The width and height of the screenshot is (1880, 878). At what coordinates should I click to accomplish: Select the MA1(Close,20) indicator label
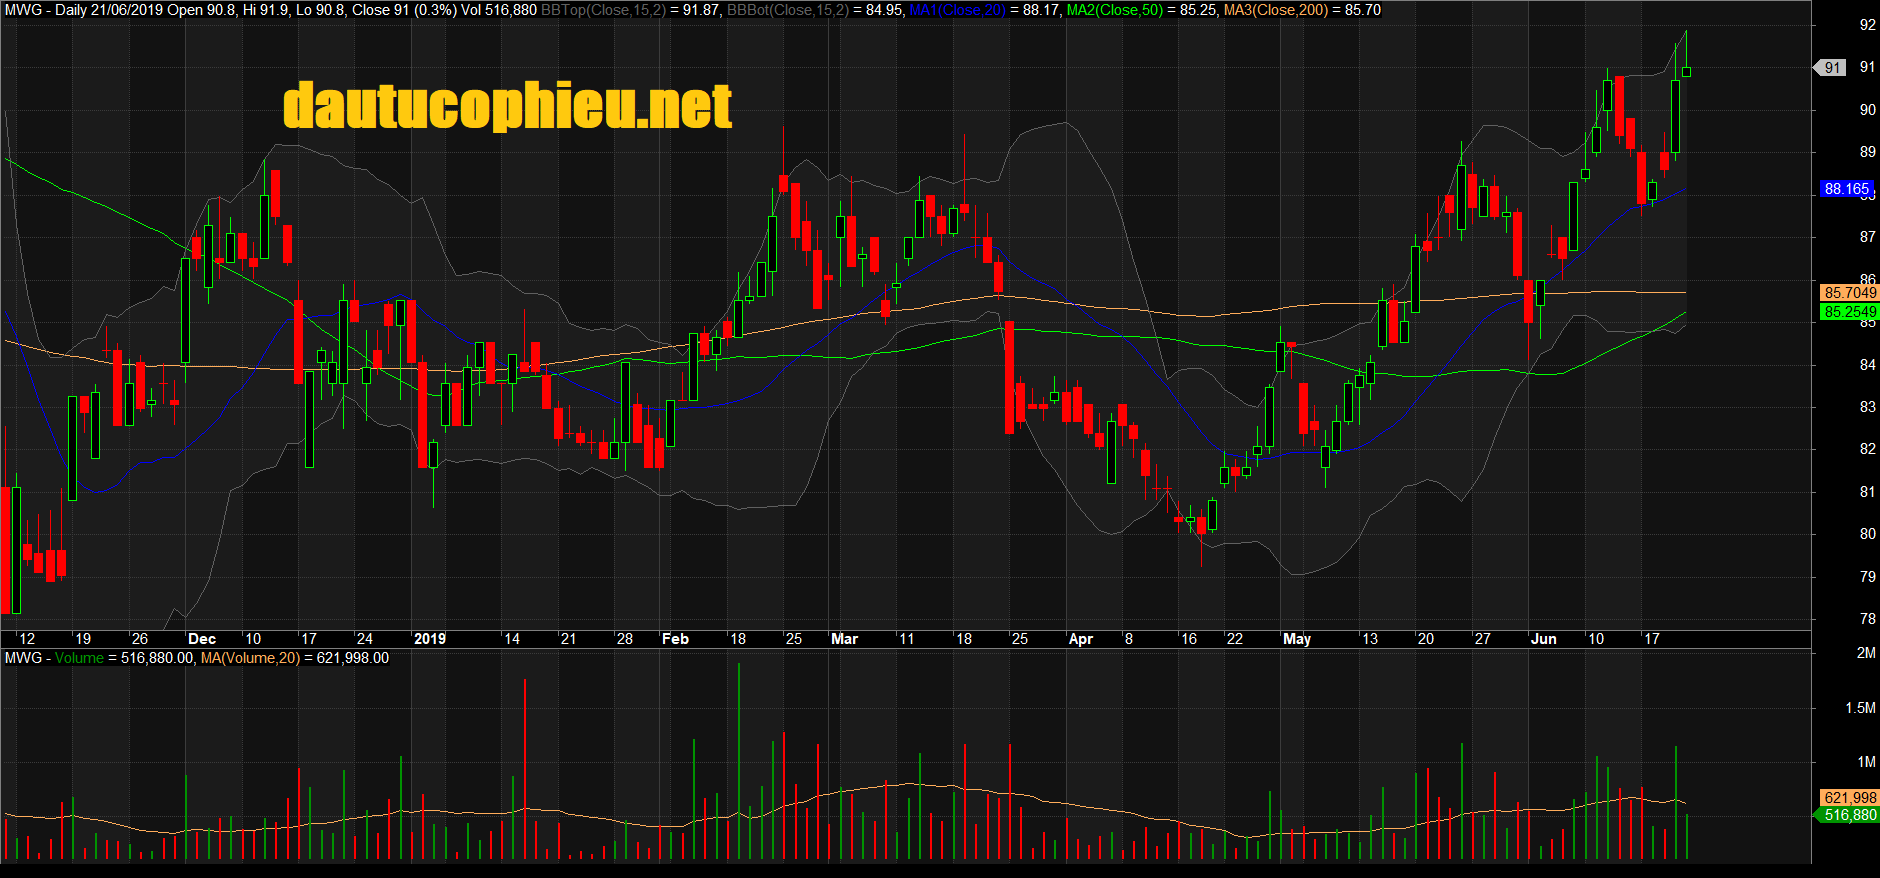point(957,10)
